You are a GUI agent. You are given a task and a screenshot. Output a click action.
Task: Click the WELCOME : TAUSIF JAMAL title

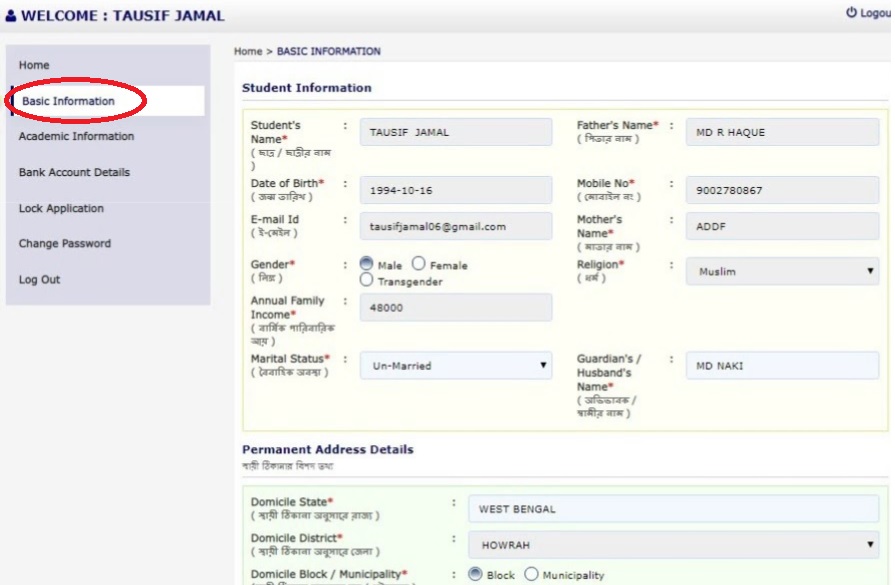click(x=122, y=15)
